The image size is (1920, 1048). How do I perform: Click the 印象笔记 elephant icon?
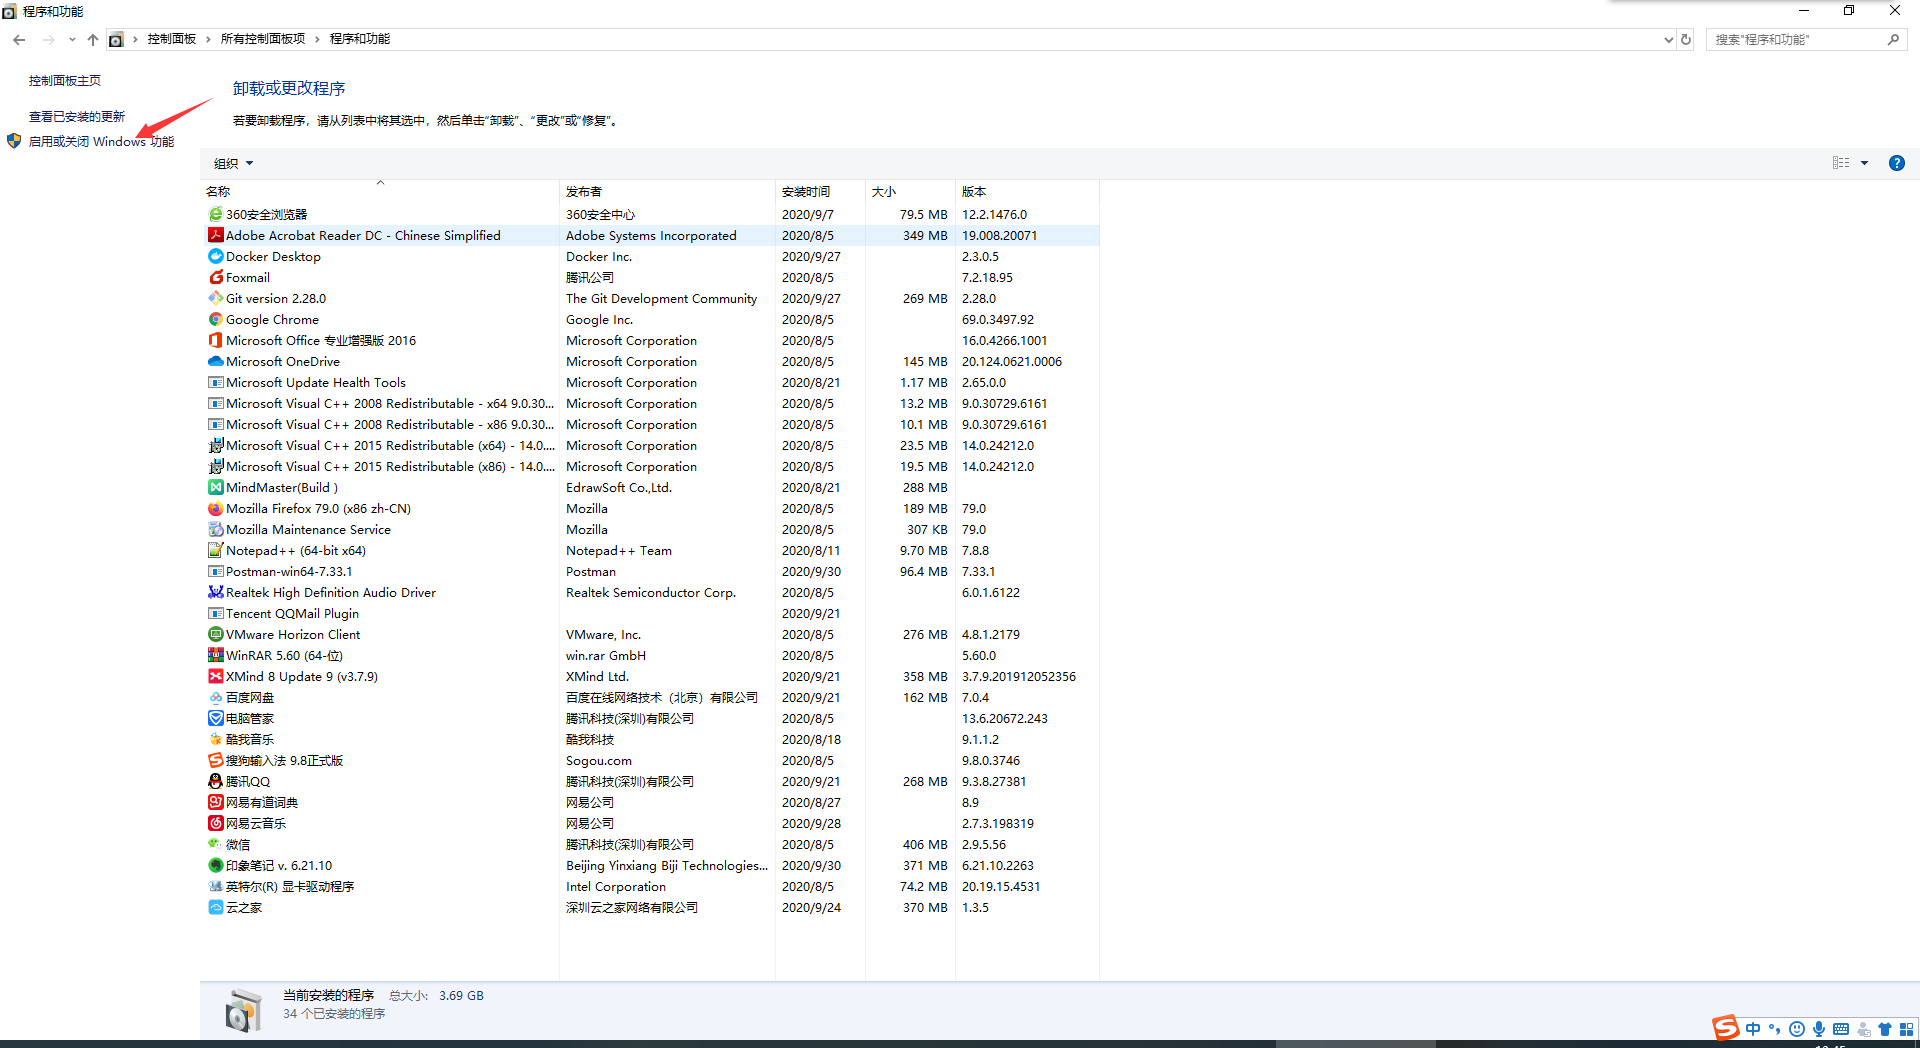click(215, 865)
